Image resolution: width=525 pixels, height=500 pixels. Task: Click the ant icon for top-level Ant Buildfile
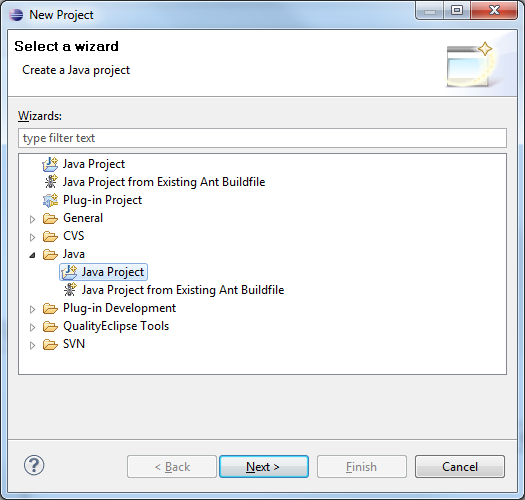tap(51, 182)
